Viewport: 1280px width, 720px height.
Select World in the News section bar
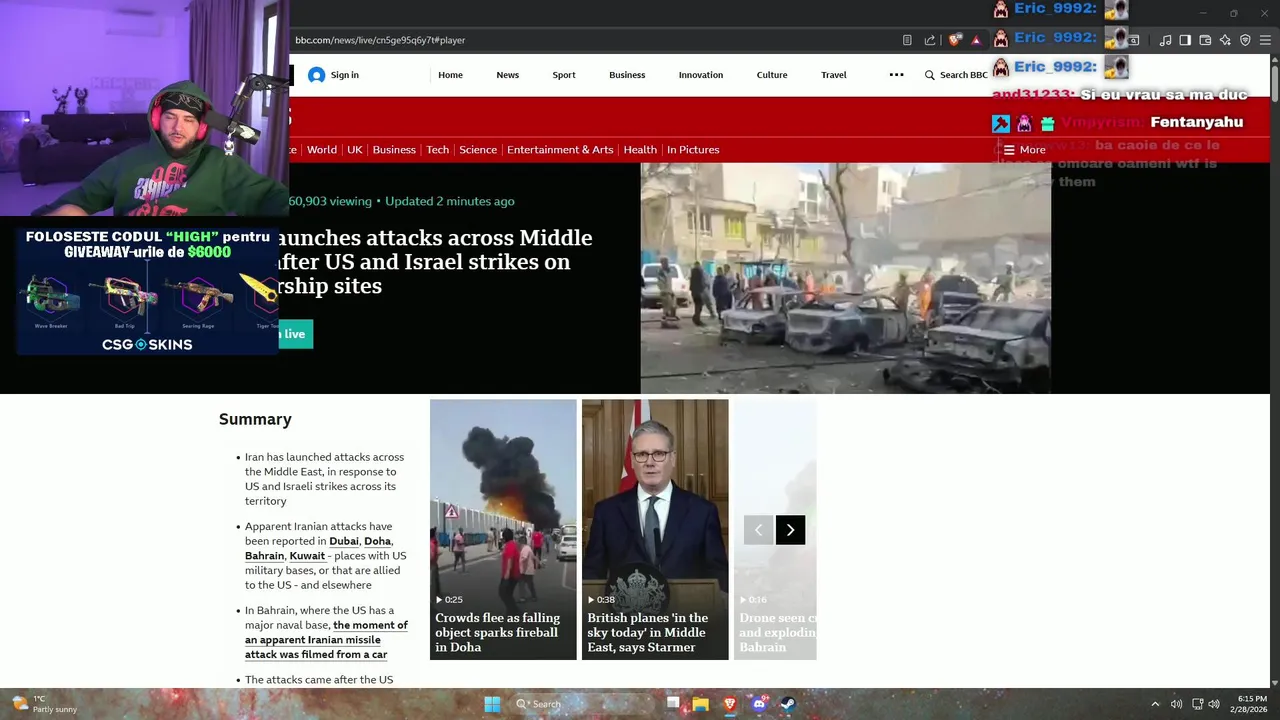(x=322, y=150)
